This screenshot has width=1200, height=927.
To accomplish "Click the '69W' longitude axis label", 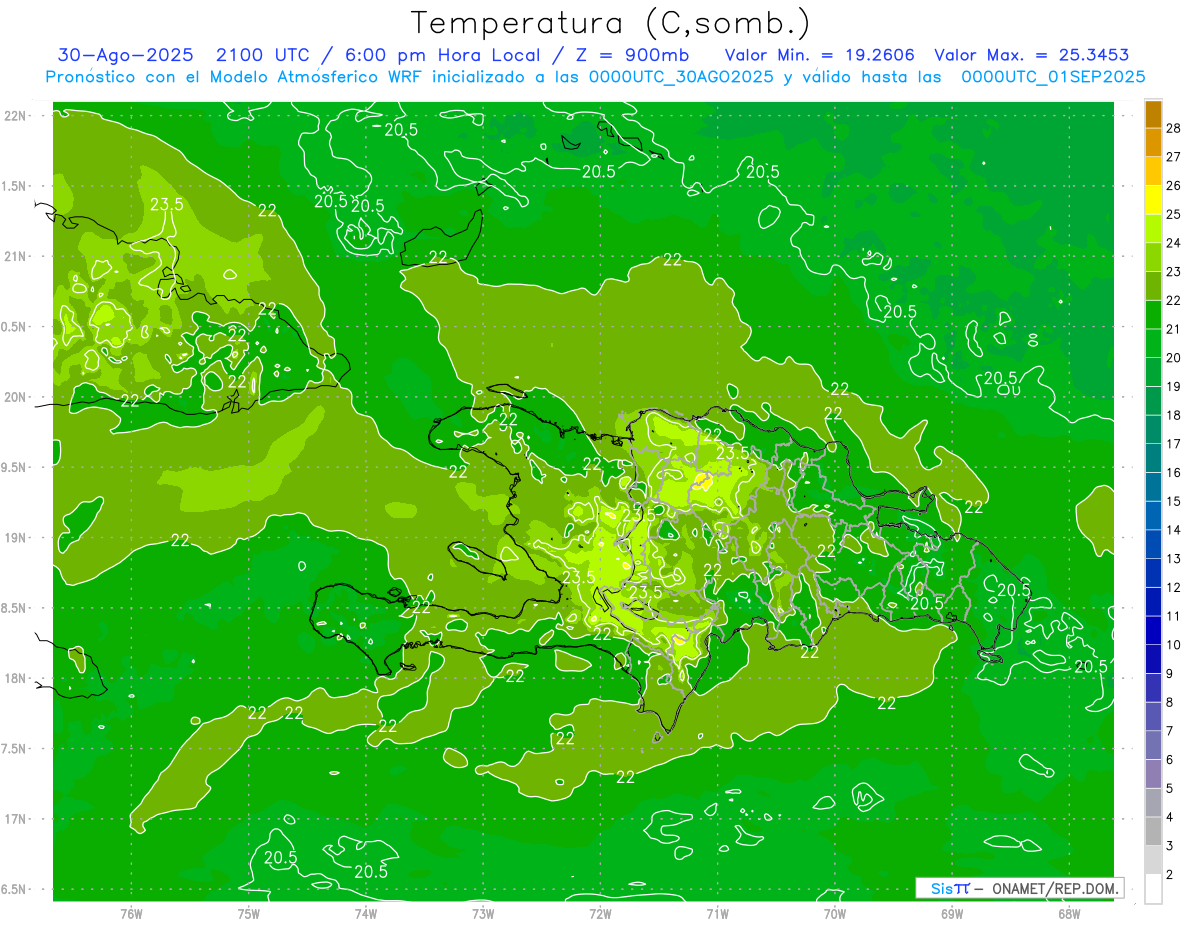I will pos(952,913).
